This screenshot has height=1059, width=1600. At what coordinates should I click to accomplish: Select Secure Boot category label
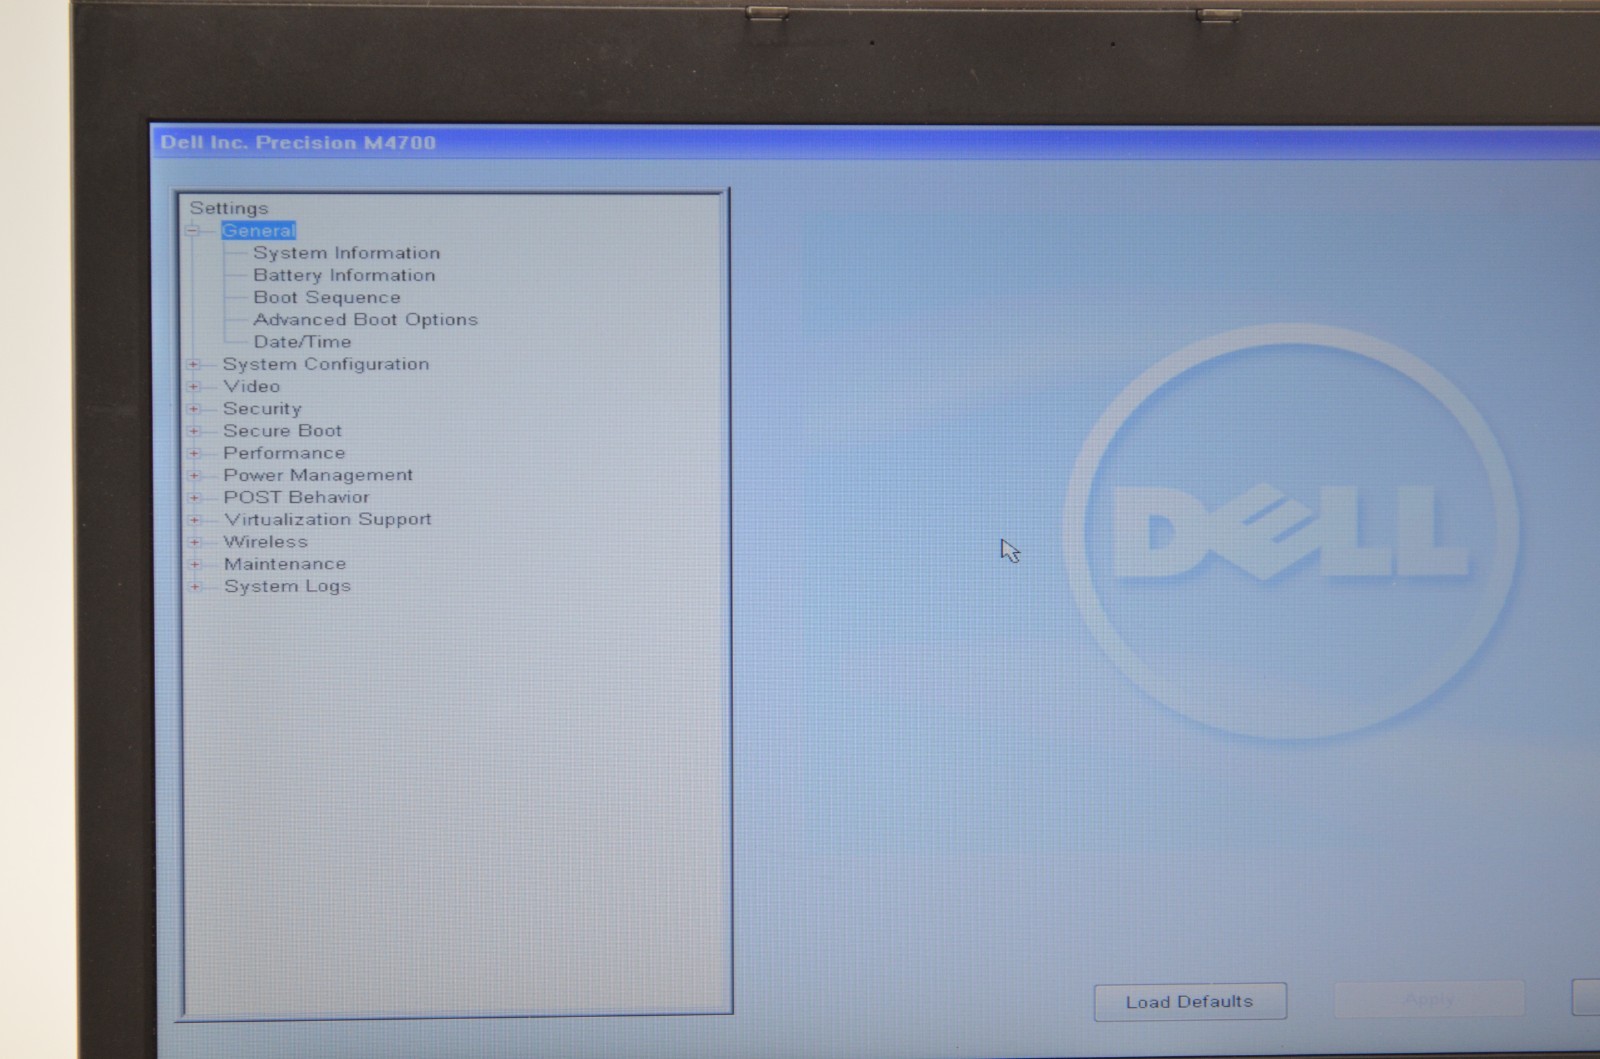click(282, 431)
